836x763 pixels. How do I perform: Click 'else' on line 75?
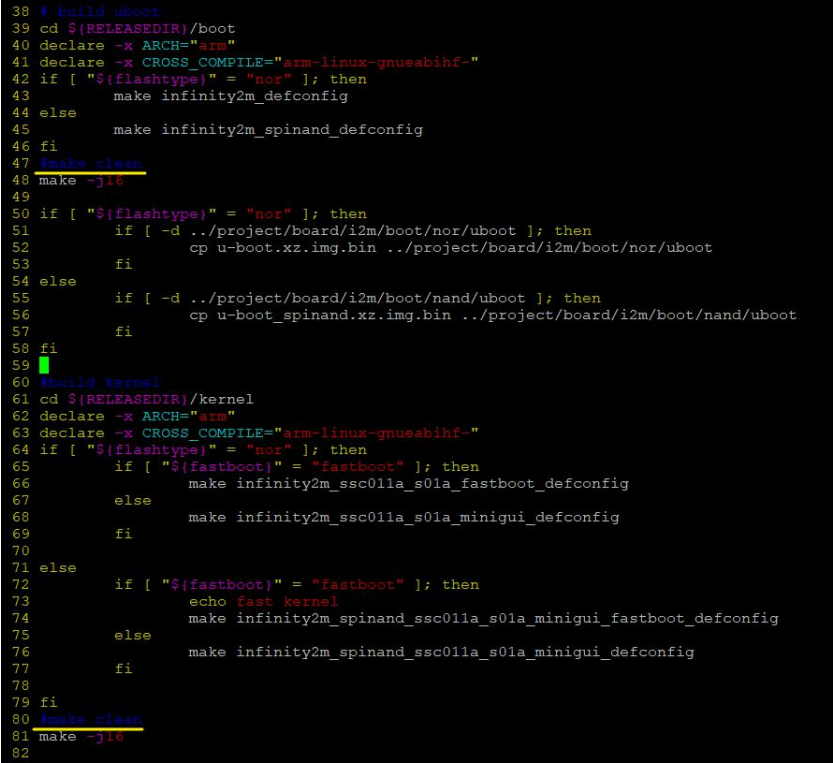133,636
